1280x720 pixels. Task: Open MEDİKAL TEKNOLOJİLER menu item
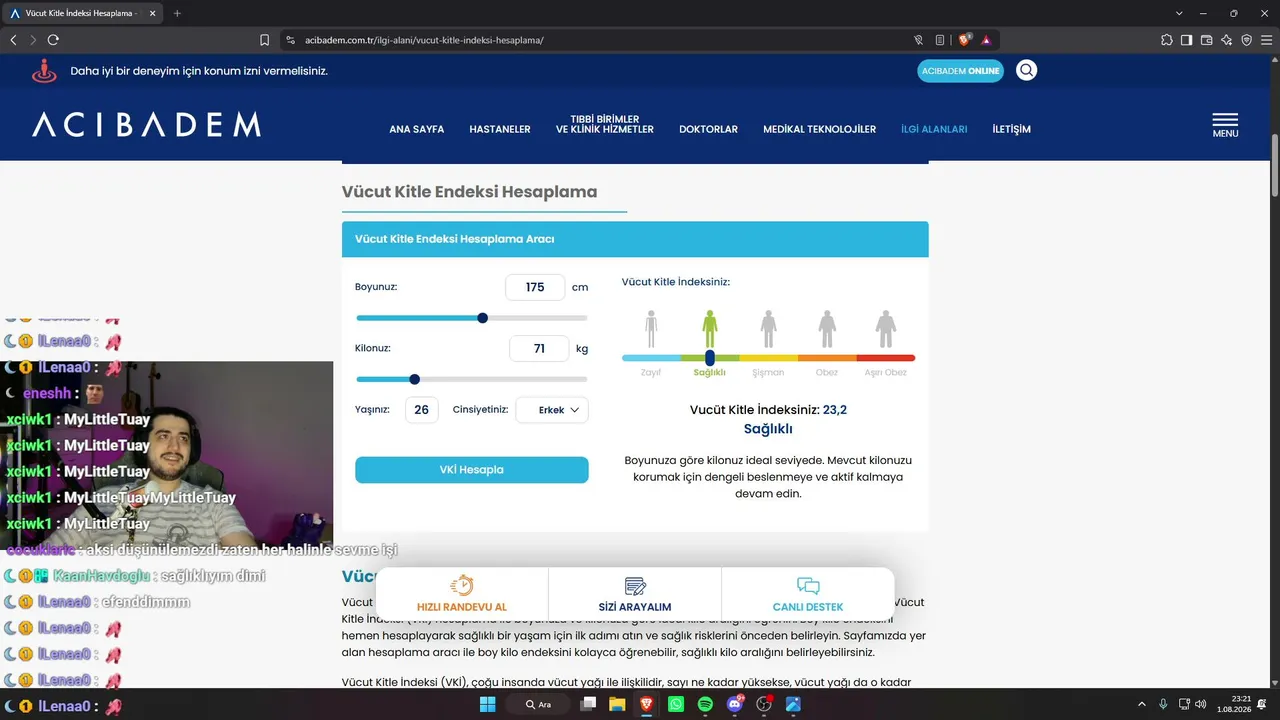(819, 129)
